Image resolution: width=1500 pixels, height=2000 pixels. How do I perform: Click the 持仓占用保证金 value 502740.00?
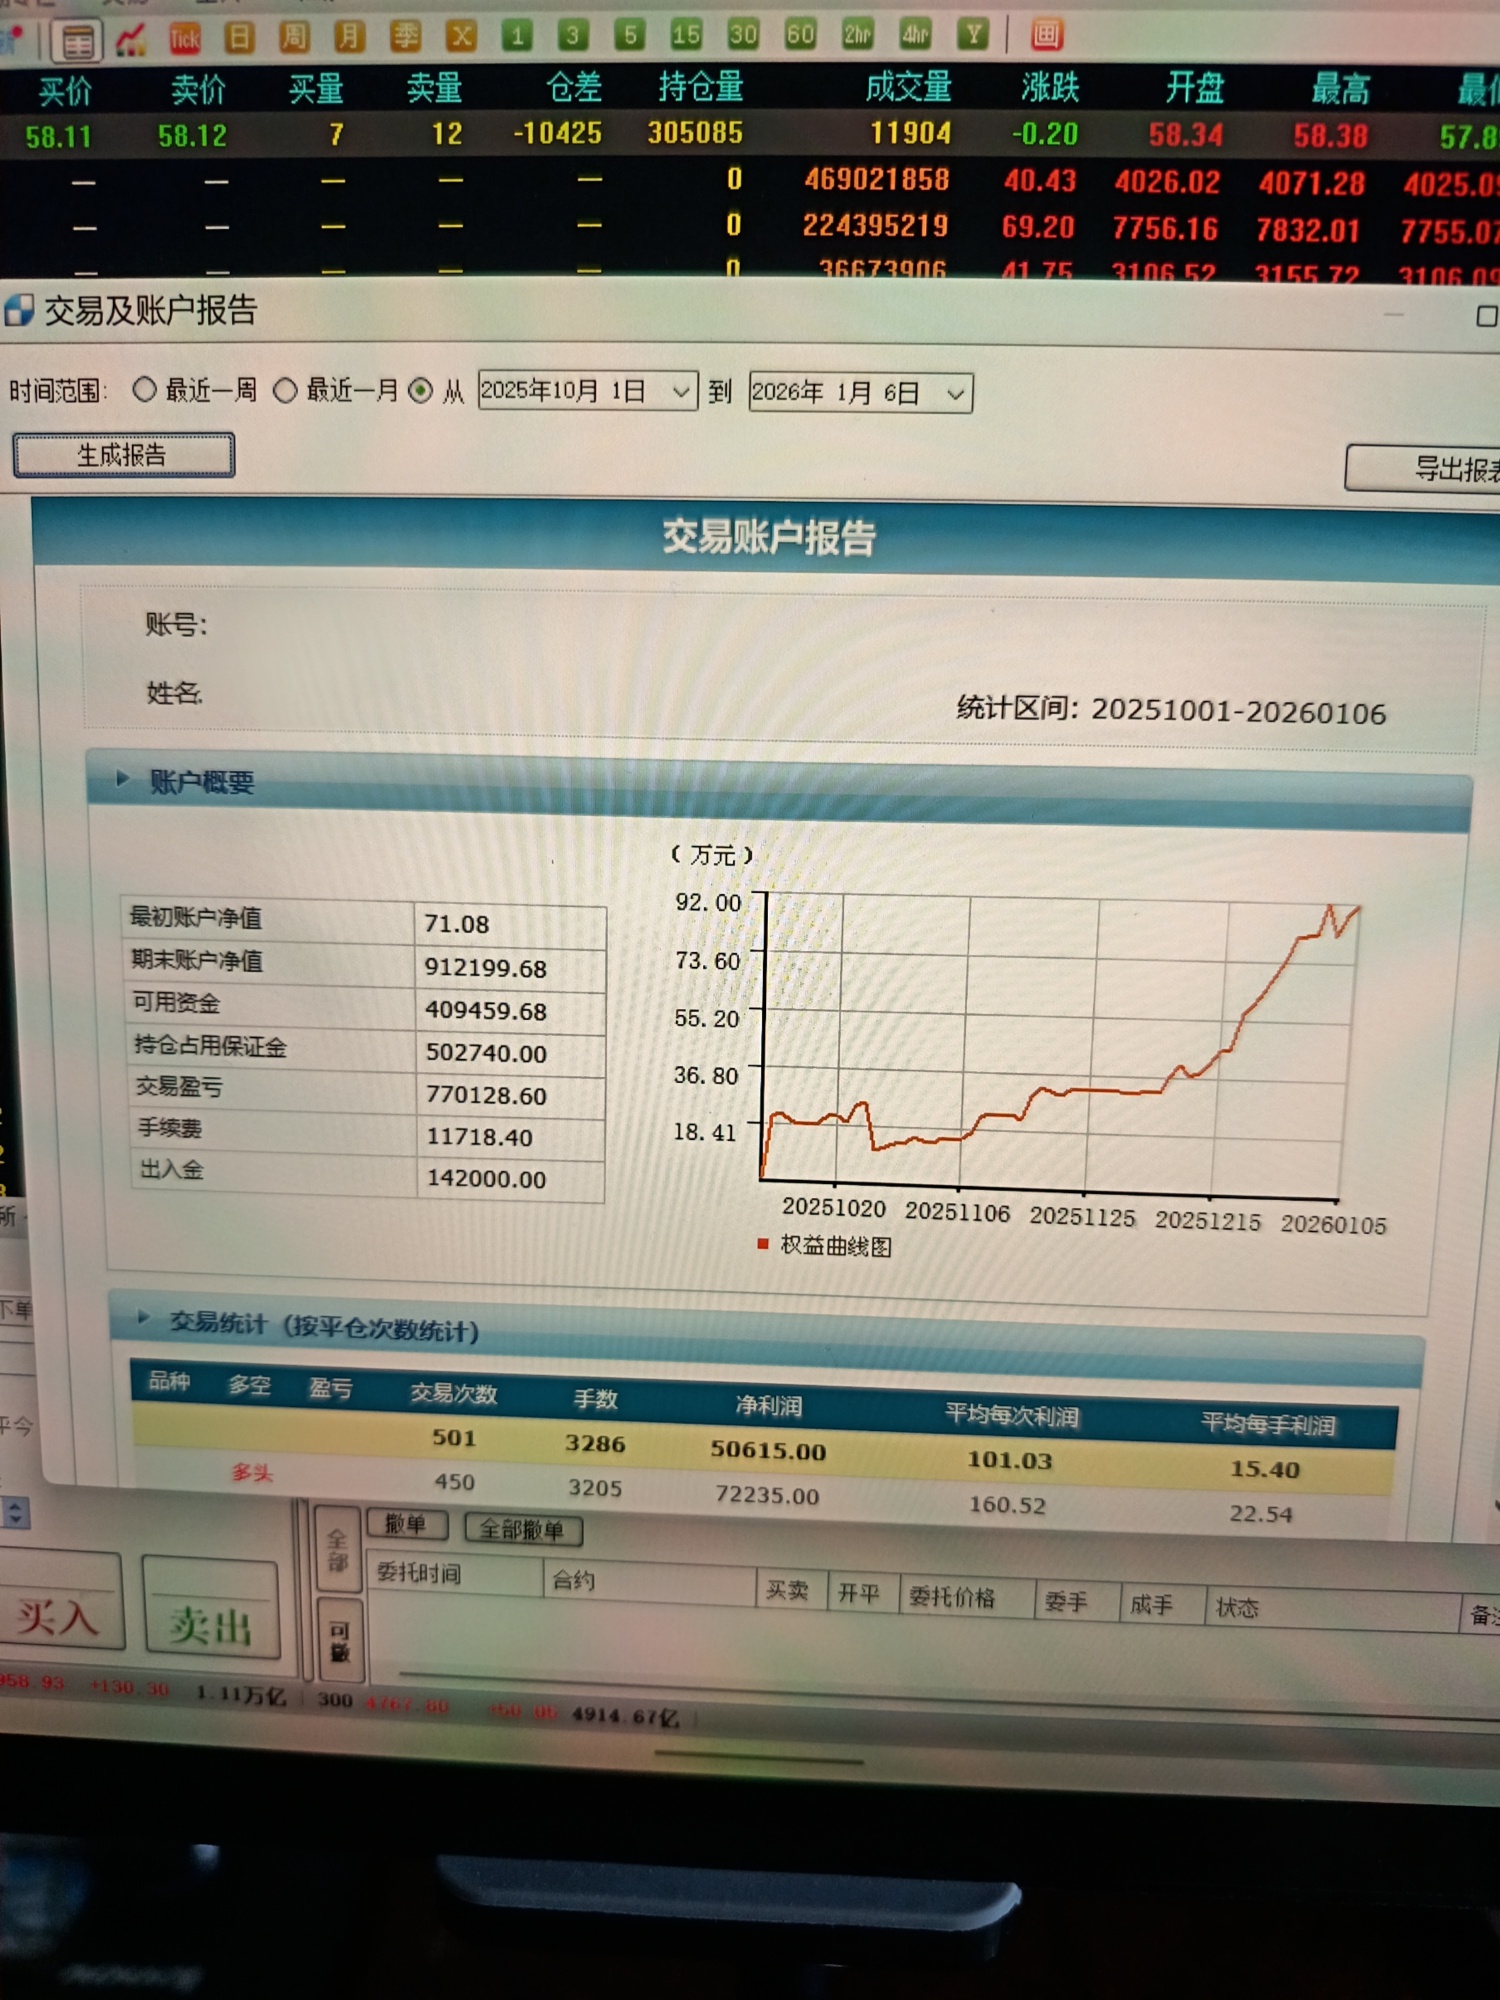click(x=486, y=1053)
